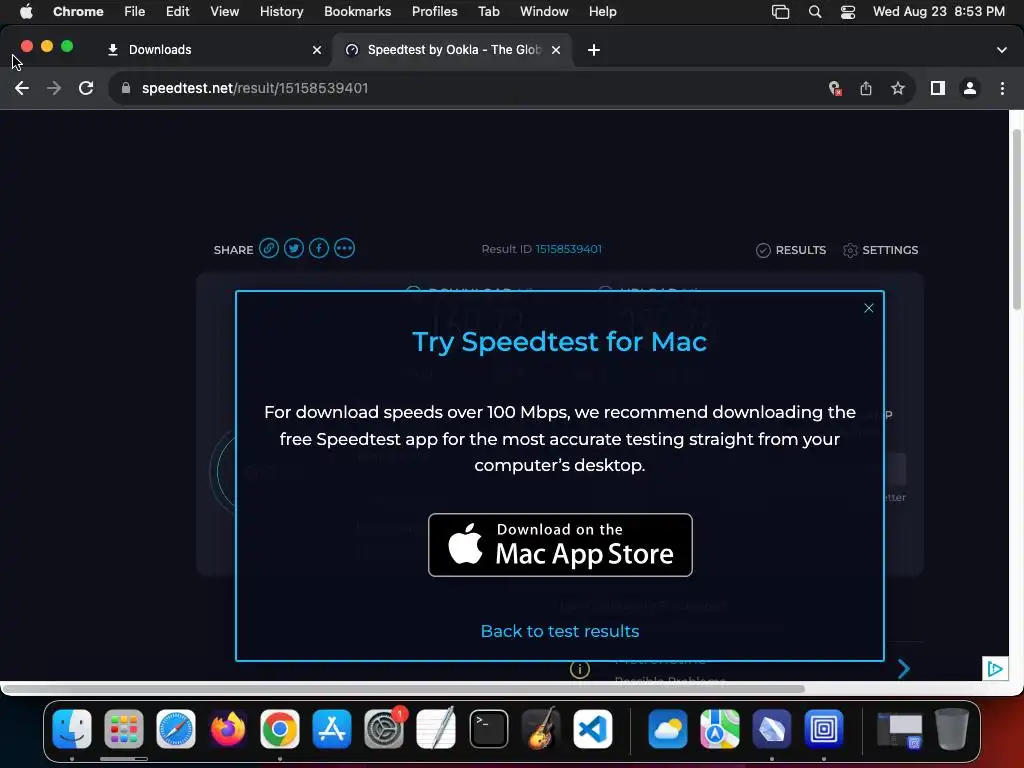Click Back to test results link
The image size is (1024, 768).
[x=560, y=631]
